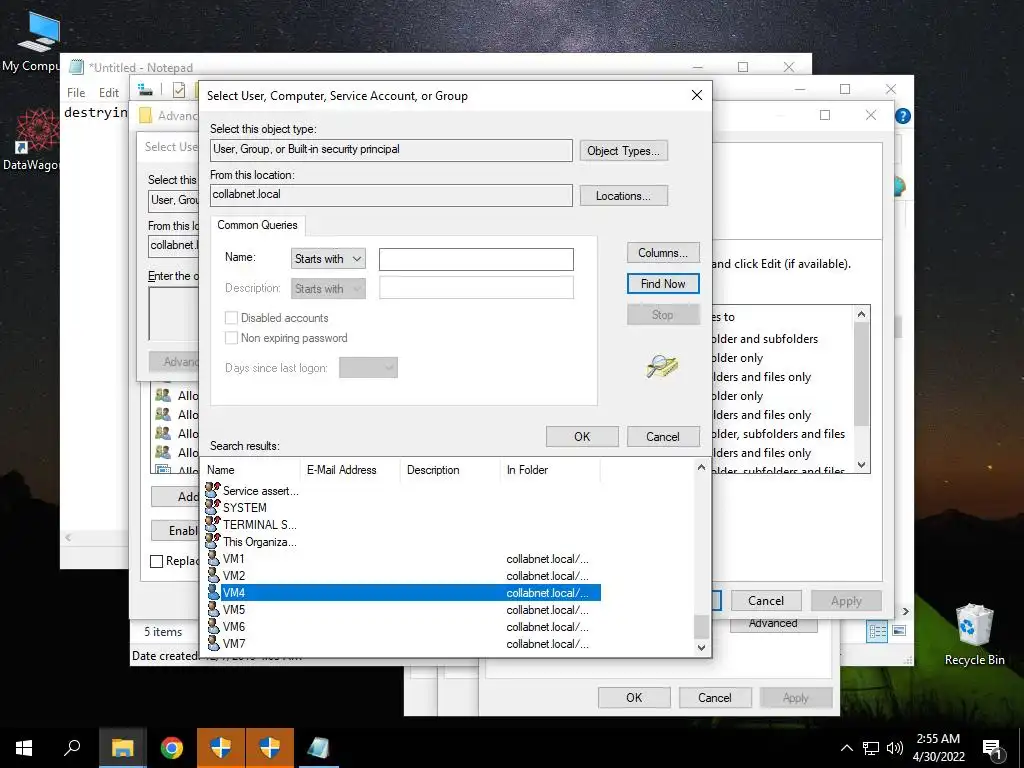1024x768 pixels.
Task: Show hidden system tray icons
Action: click(846, 748)
